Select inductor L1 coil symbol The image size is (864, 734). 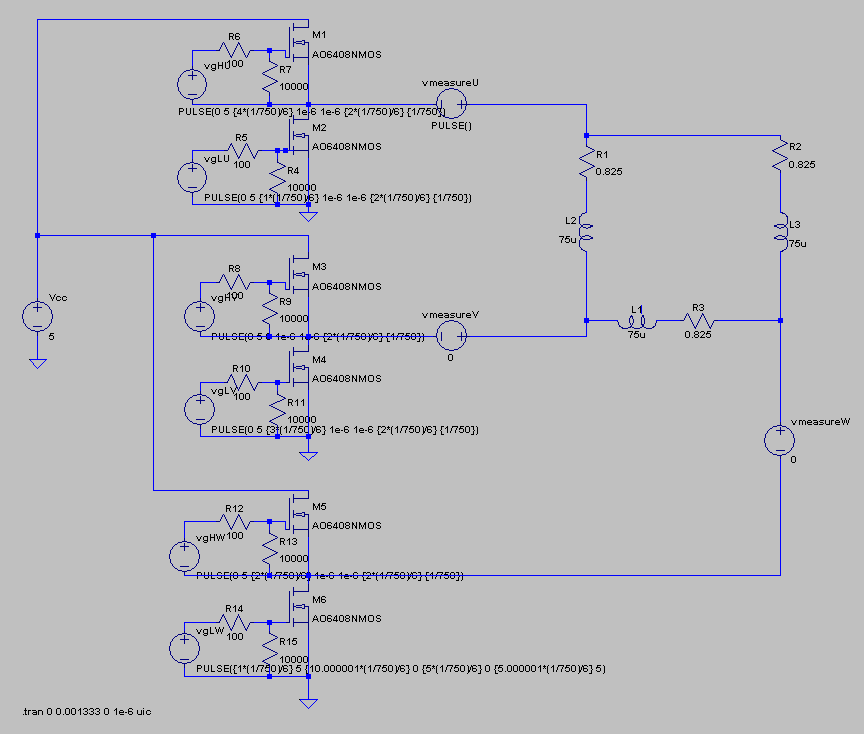tap(637, 322)
